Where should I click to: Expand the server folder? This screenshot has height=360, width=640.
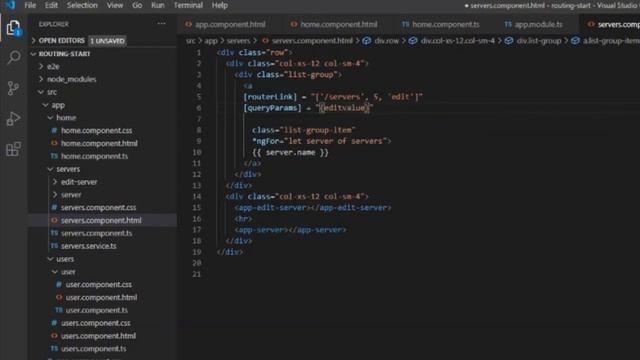pyautogui.click(x=71, y=195)
